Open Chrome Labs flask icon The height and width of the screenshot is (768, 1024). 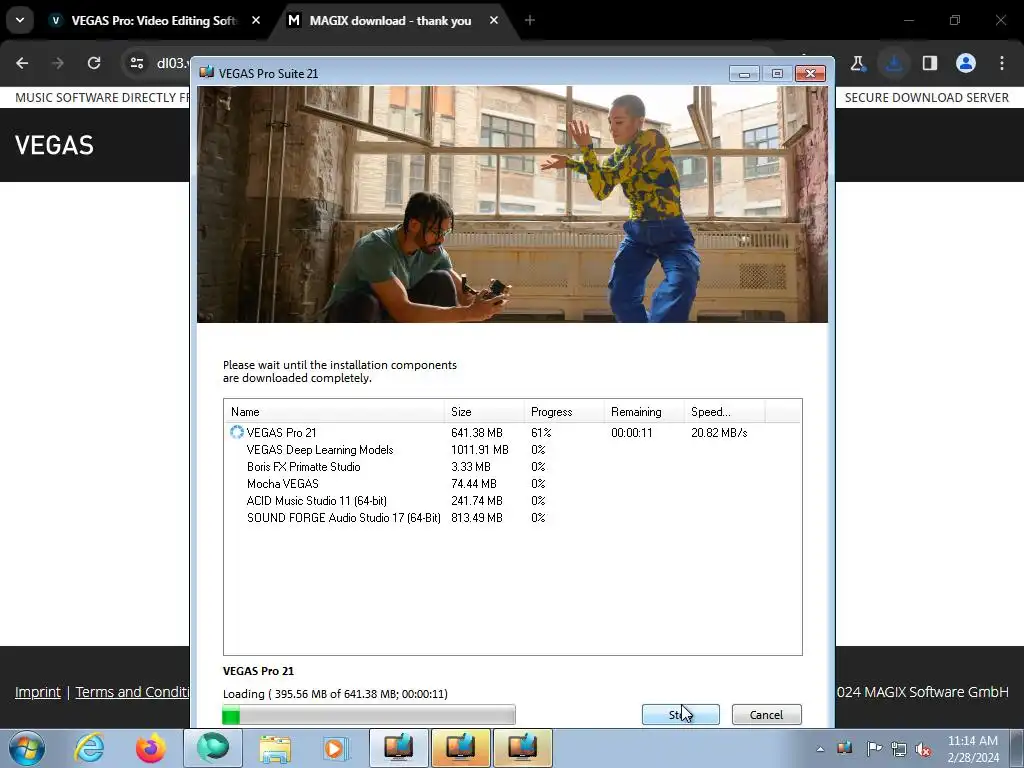[x=857, y=63]
